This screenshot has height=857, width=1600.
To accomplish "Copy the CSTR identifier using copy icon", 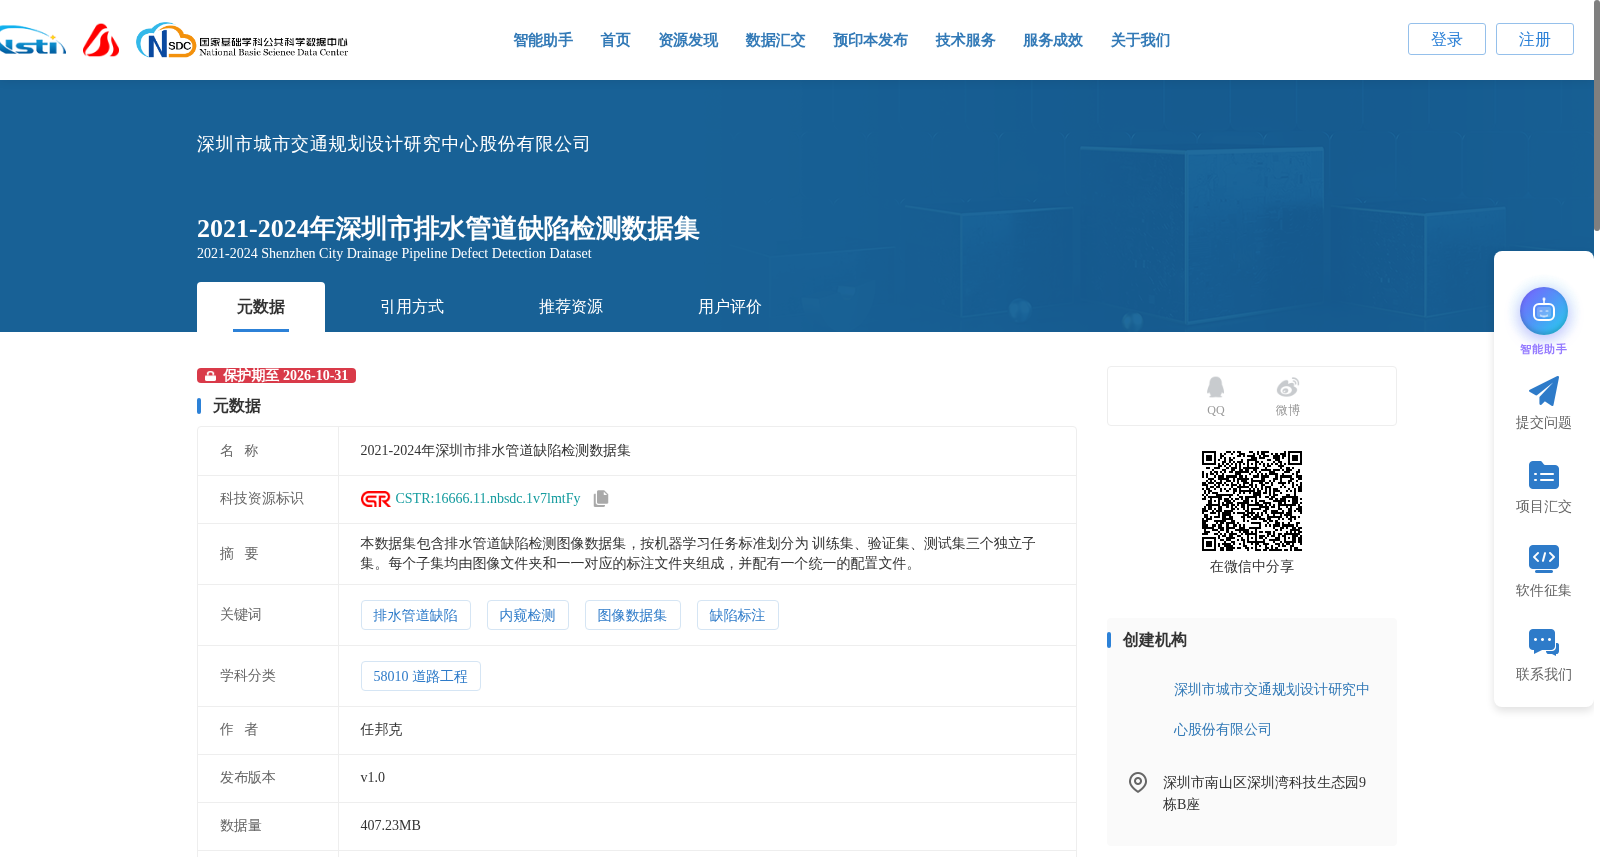I will [601, 498].
